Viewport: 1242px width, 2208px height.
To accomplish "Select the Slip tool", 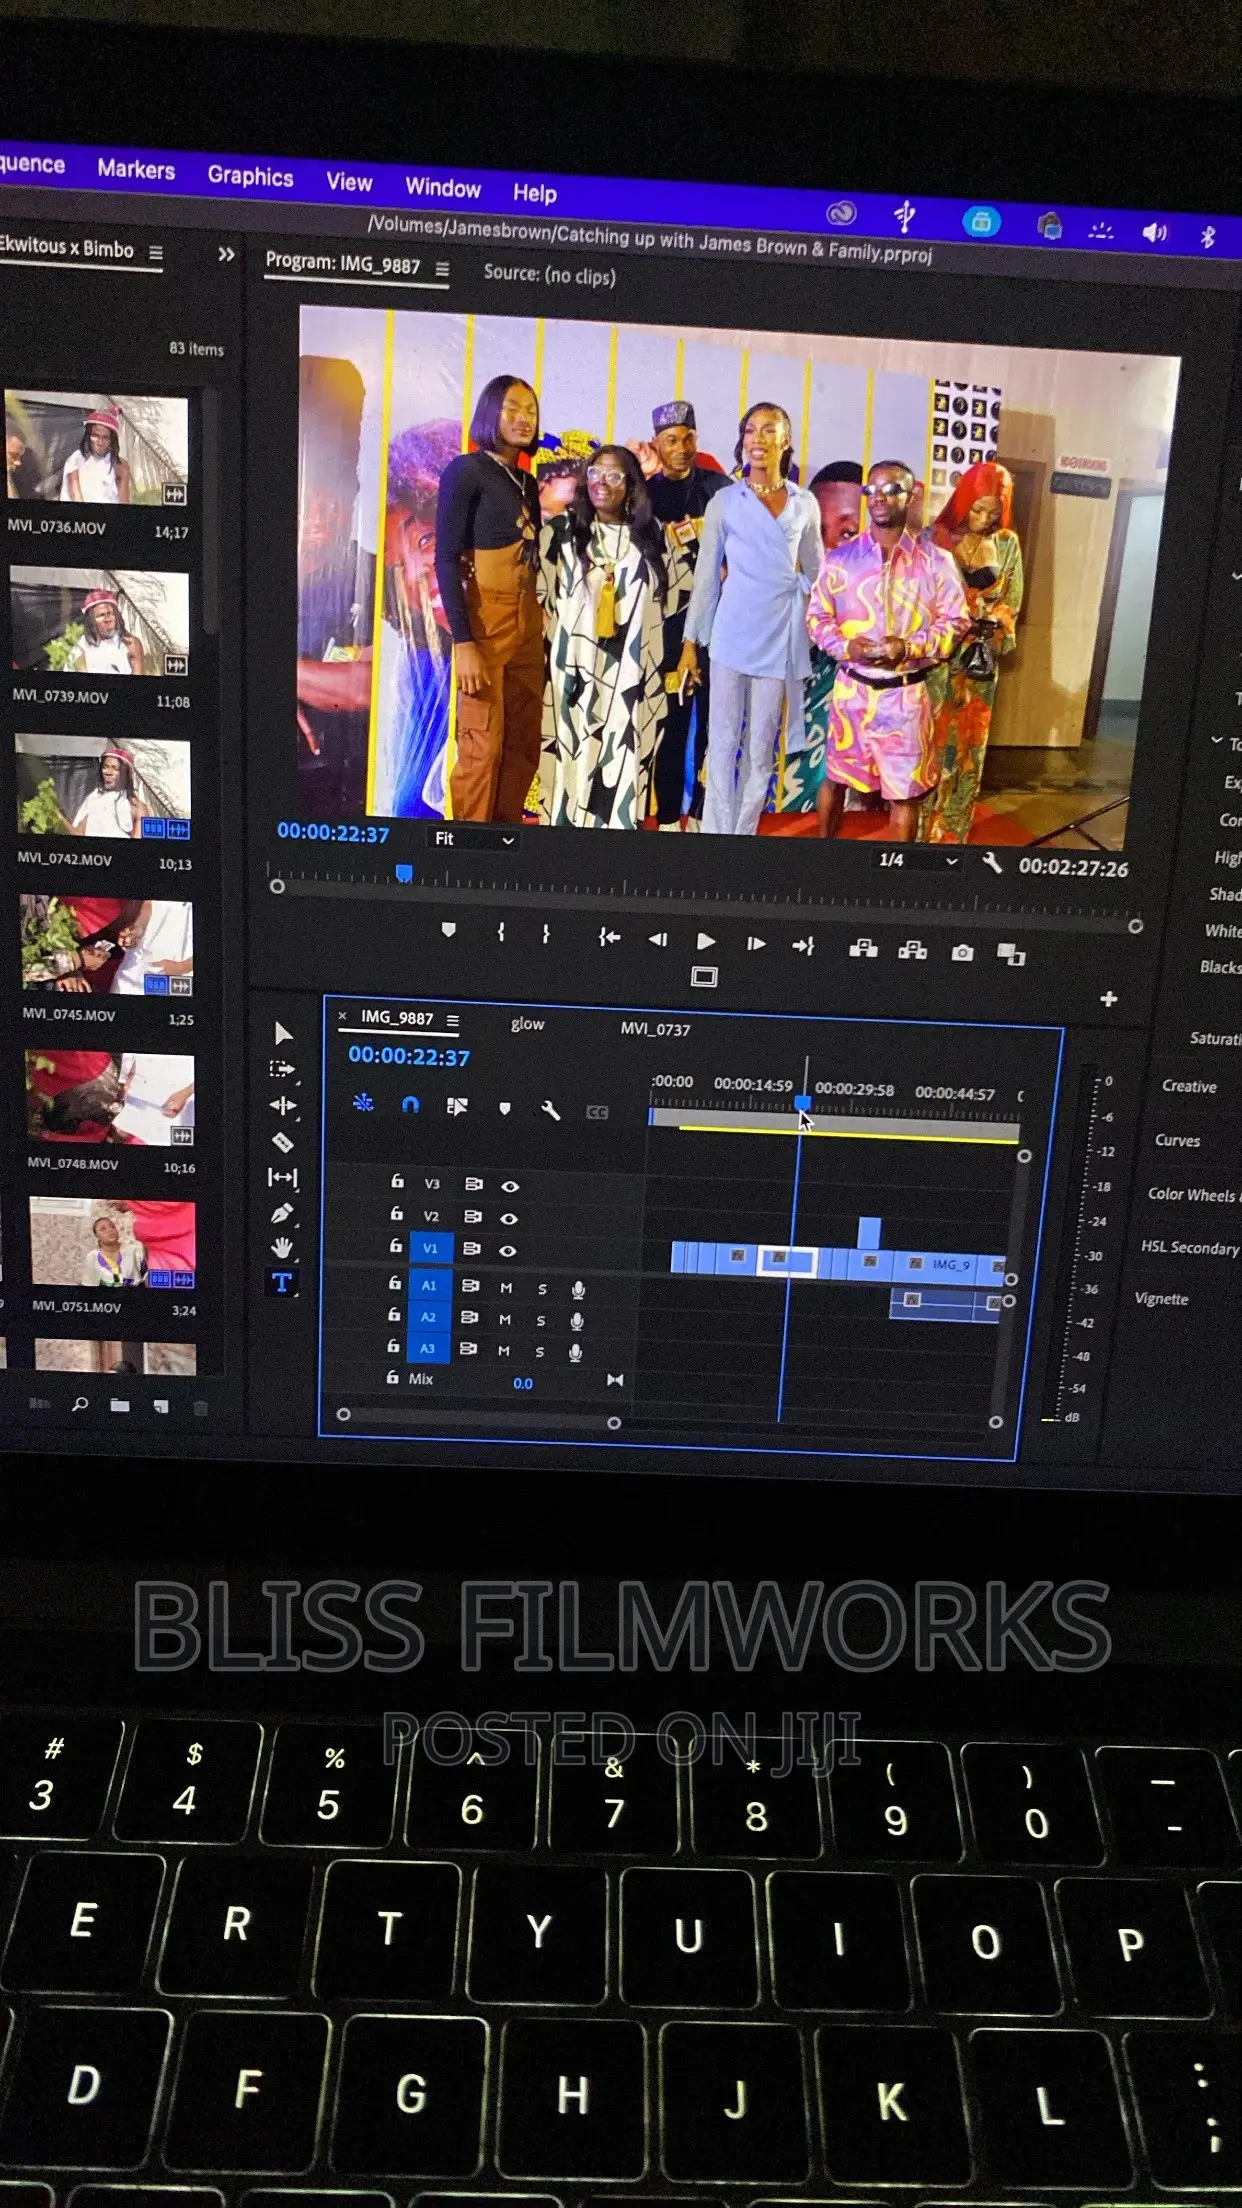I will tap(283, 1177).
